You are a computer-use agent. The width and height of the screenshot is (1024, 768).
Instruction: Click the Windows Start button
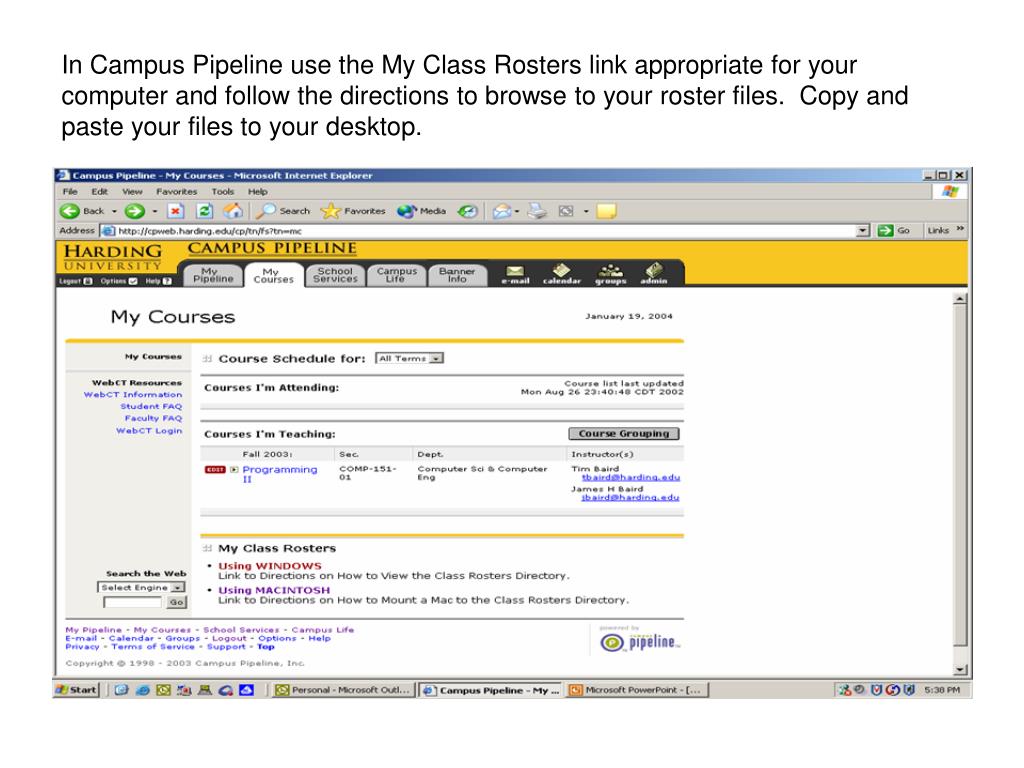pos(76,690)
